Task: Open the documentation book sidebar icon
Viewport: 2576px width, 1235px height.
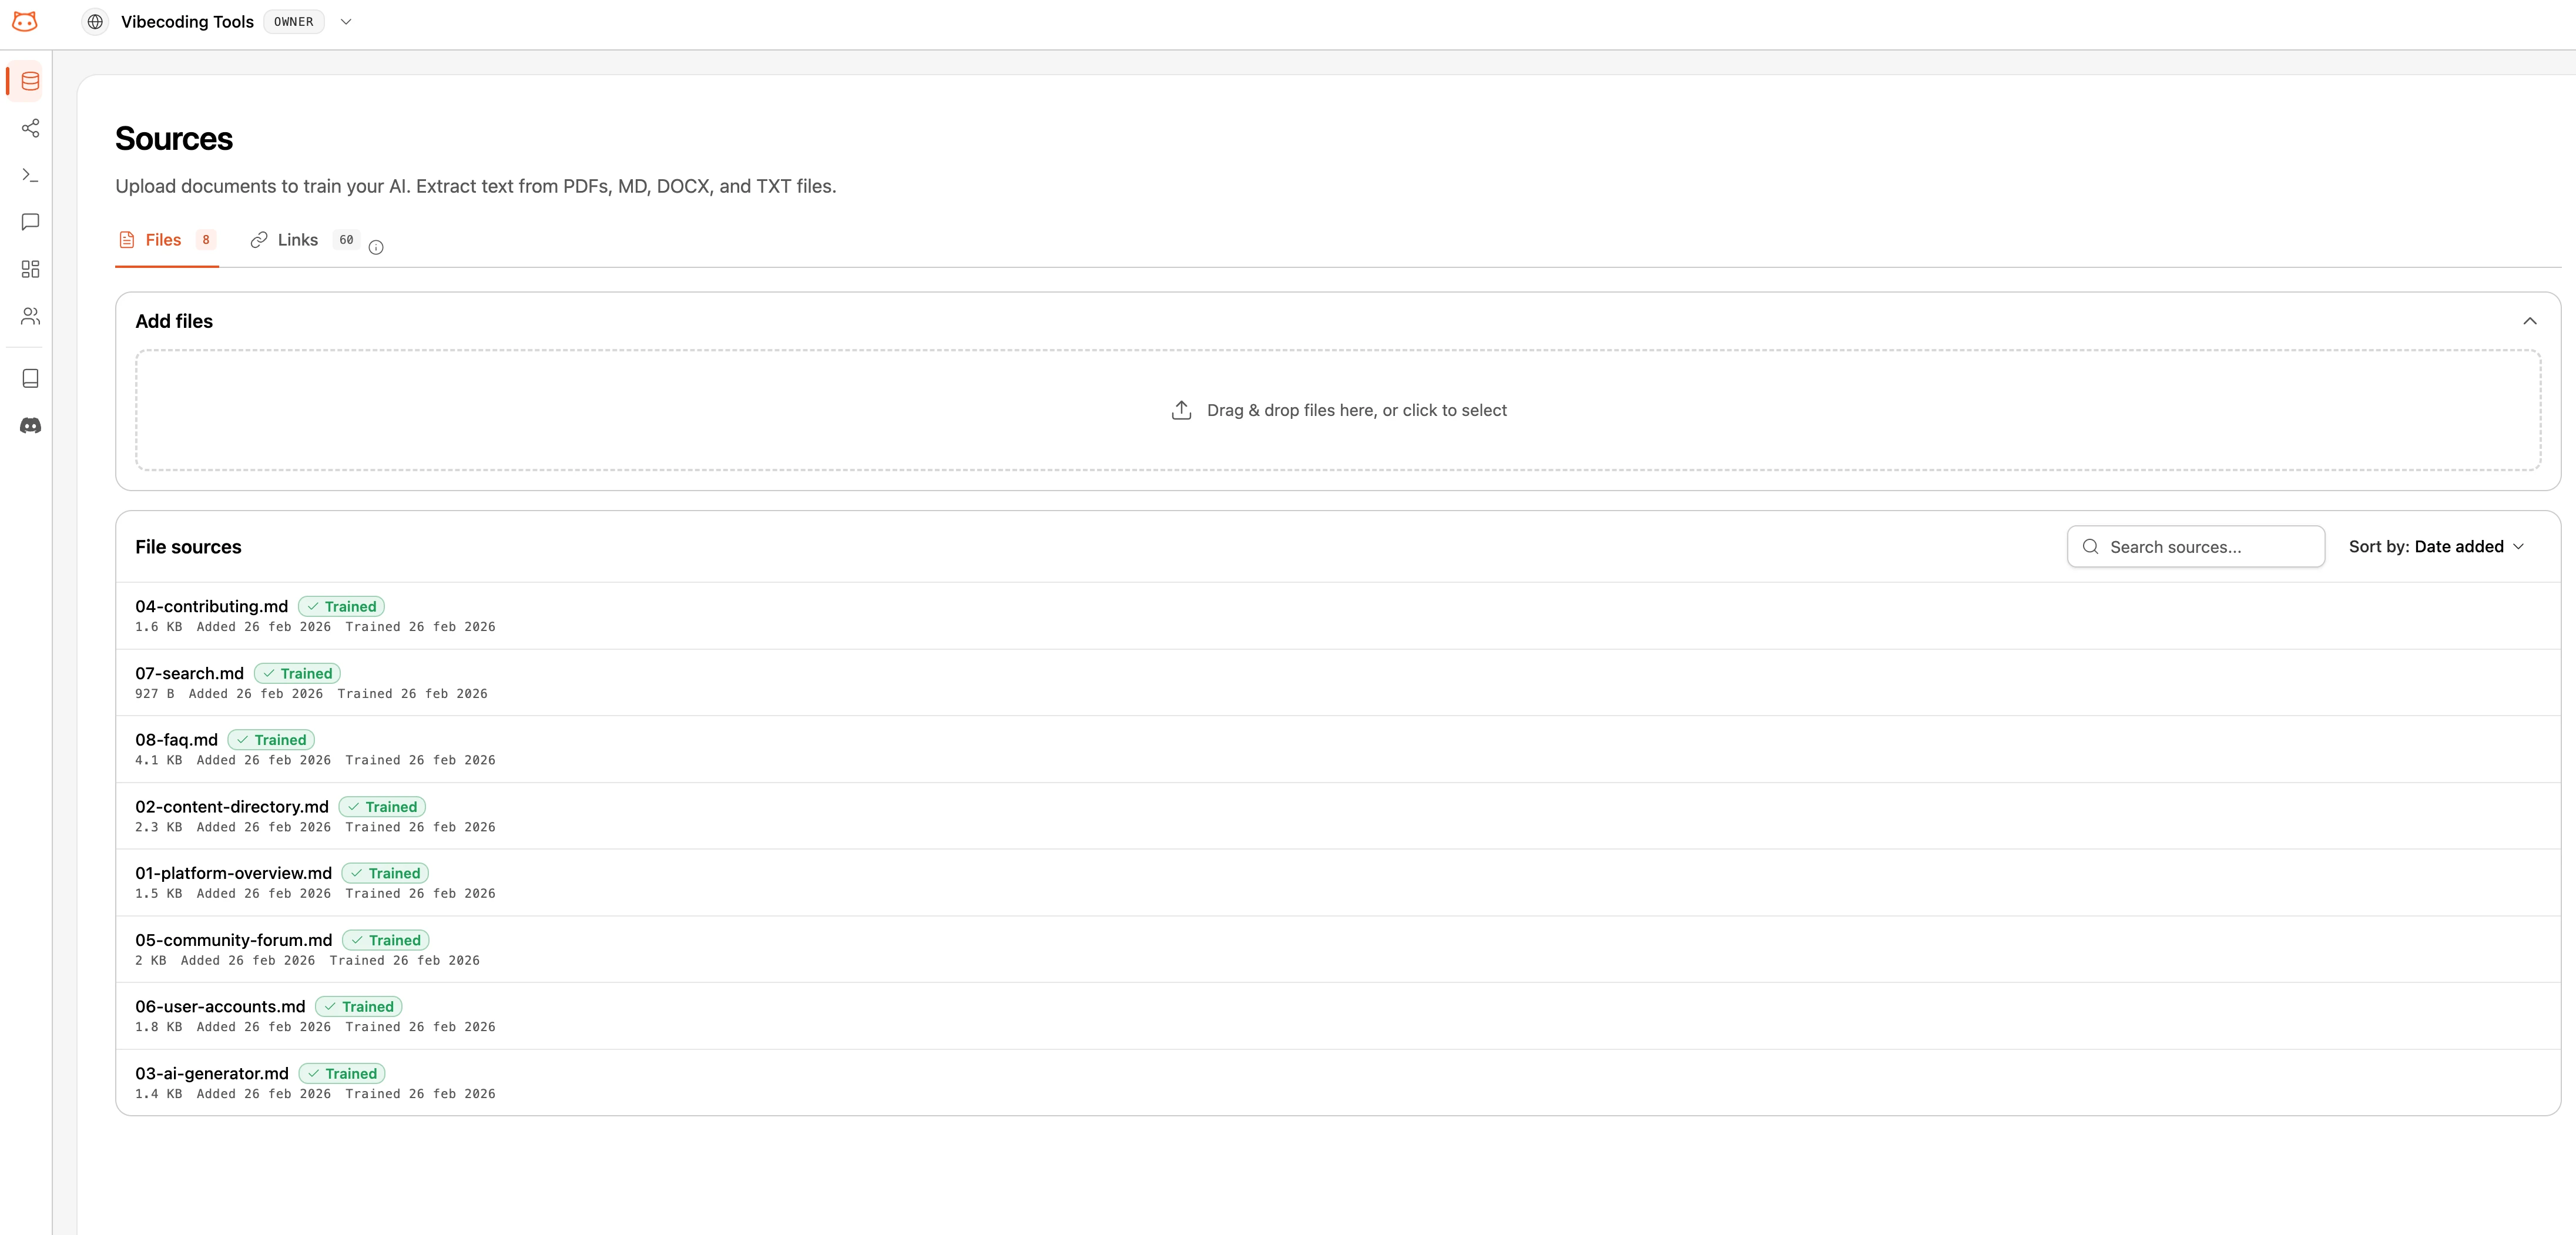Action: (30, 378)
